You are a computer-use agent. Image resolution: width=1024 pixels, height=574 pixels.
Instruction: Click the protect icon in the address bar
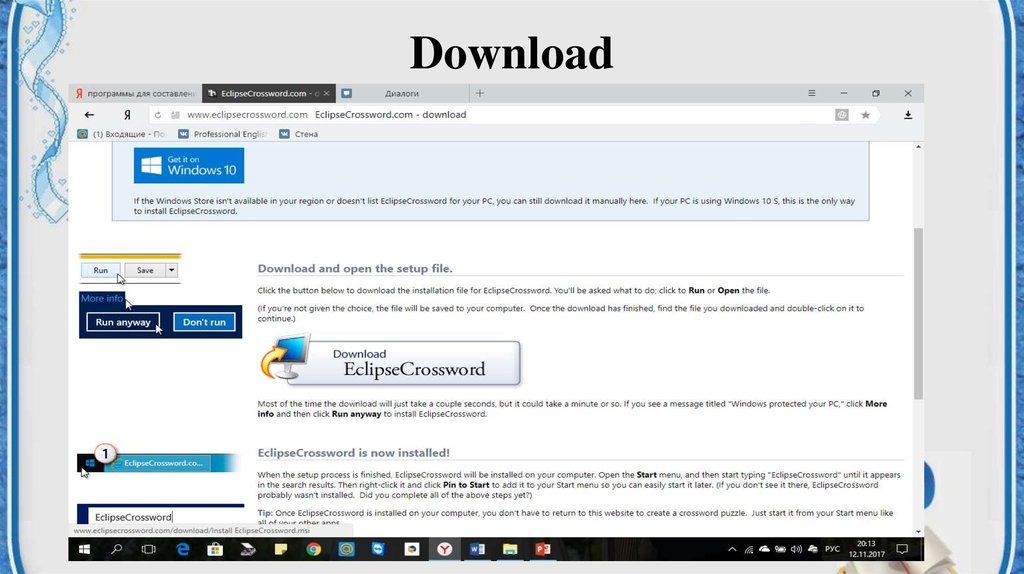pyautogui.click(x=842, y=115)
